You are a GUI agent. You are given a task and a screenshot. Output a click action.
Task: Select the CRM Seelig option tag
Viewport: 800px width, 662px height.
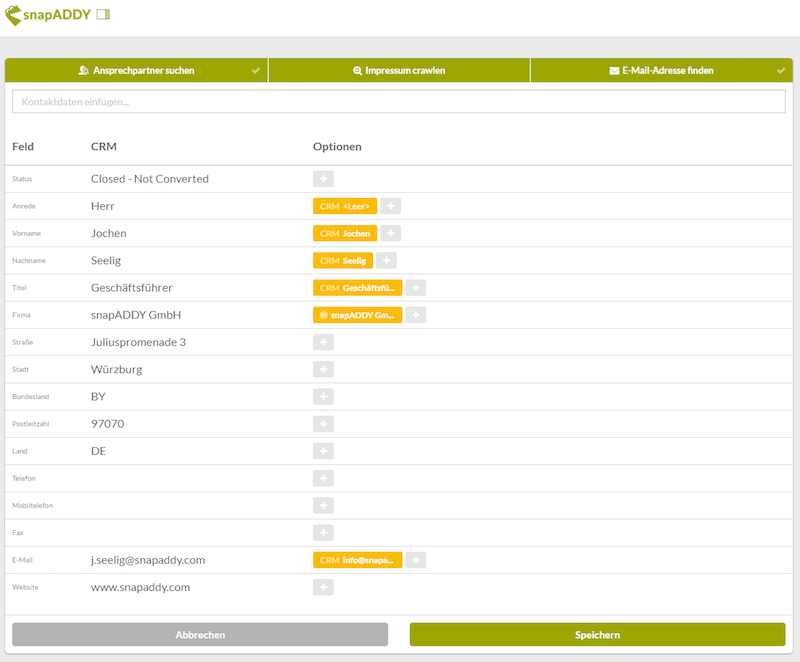(x=342, y=260)
